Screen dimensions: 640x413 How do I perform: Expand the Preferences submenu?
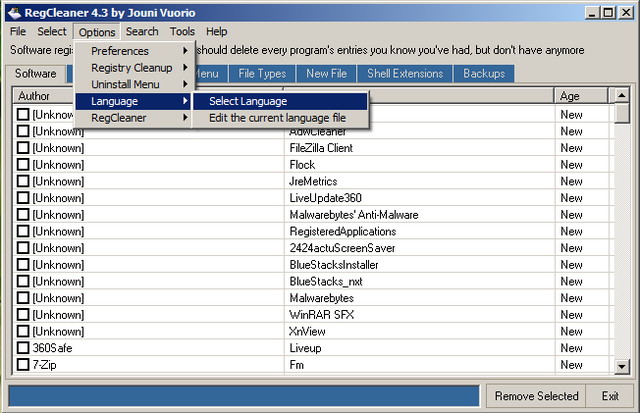tap(133, 51)
